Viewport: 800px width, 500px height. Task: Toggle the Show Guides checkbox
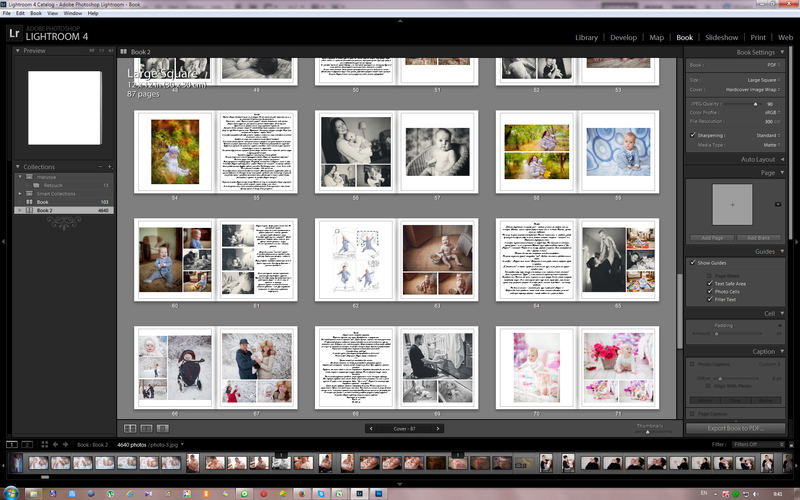(x=693, y=262)
